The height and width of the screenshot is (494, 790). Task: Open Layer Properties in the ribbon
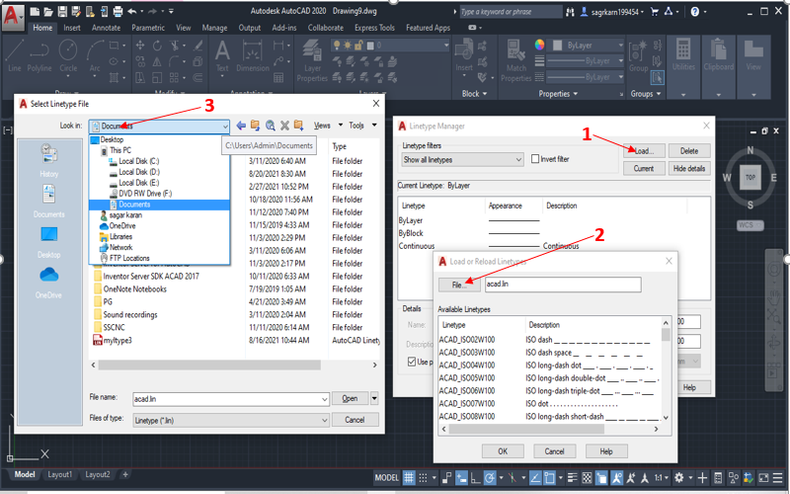click(312, 61)
